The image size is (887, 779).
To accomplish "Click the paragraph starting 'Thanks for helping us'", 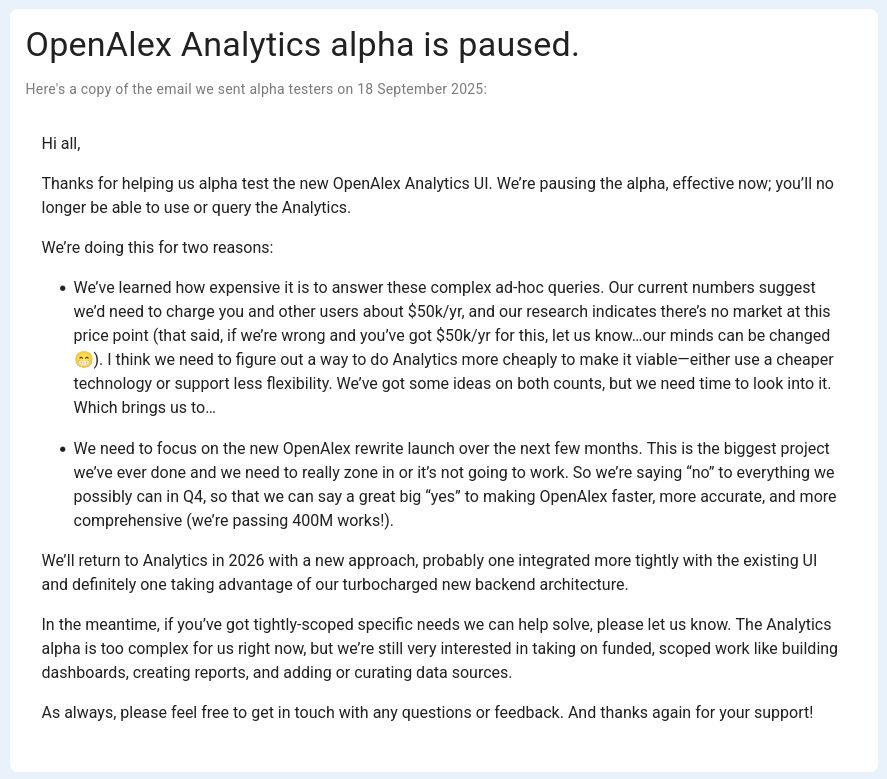I will click(437, 195).
